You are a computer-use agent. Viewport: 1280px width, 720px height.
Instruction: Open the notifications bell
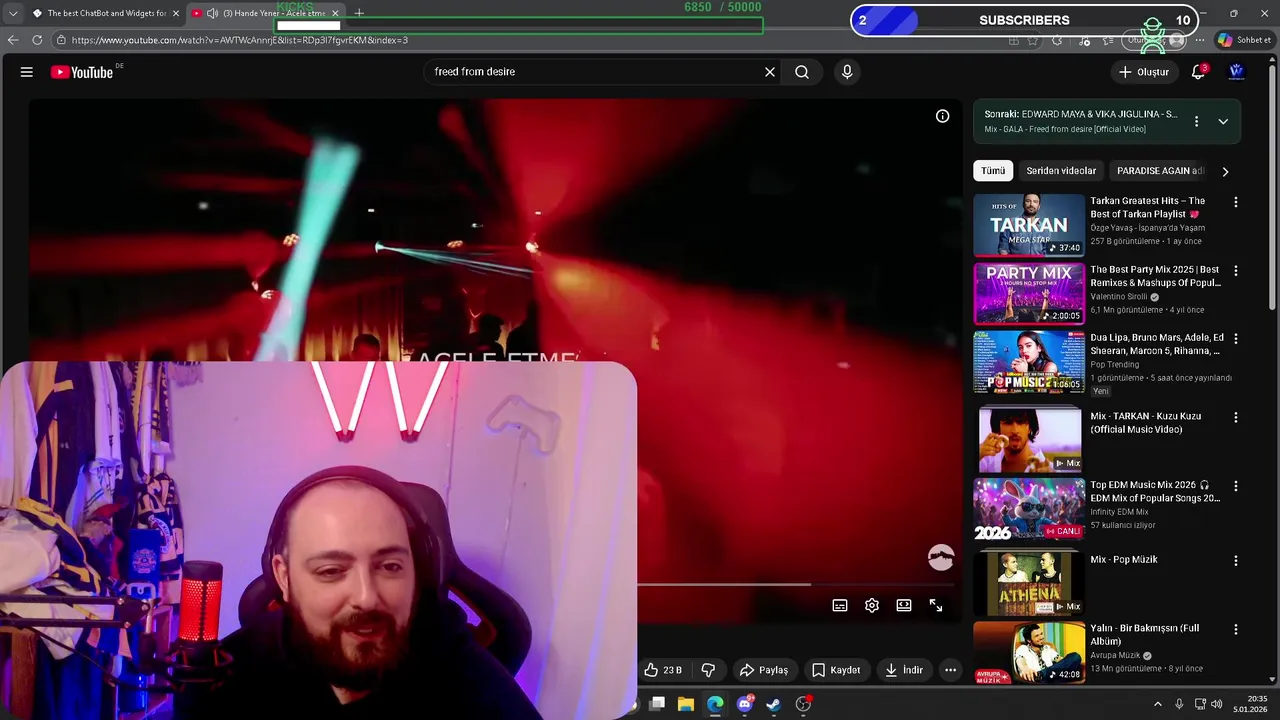coord(1198,72)
